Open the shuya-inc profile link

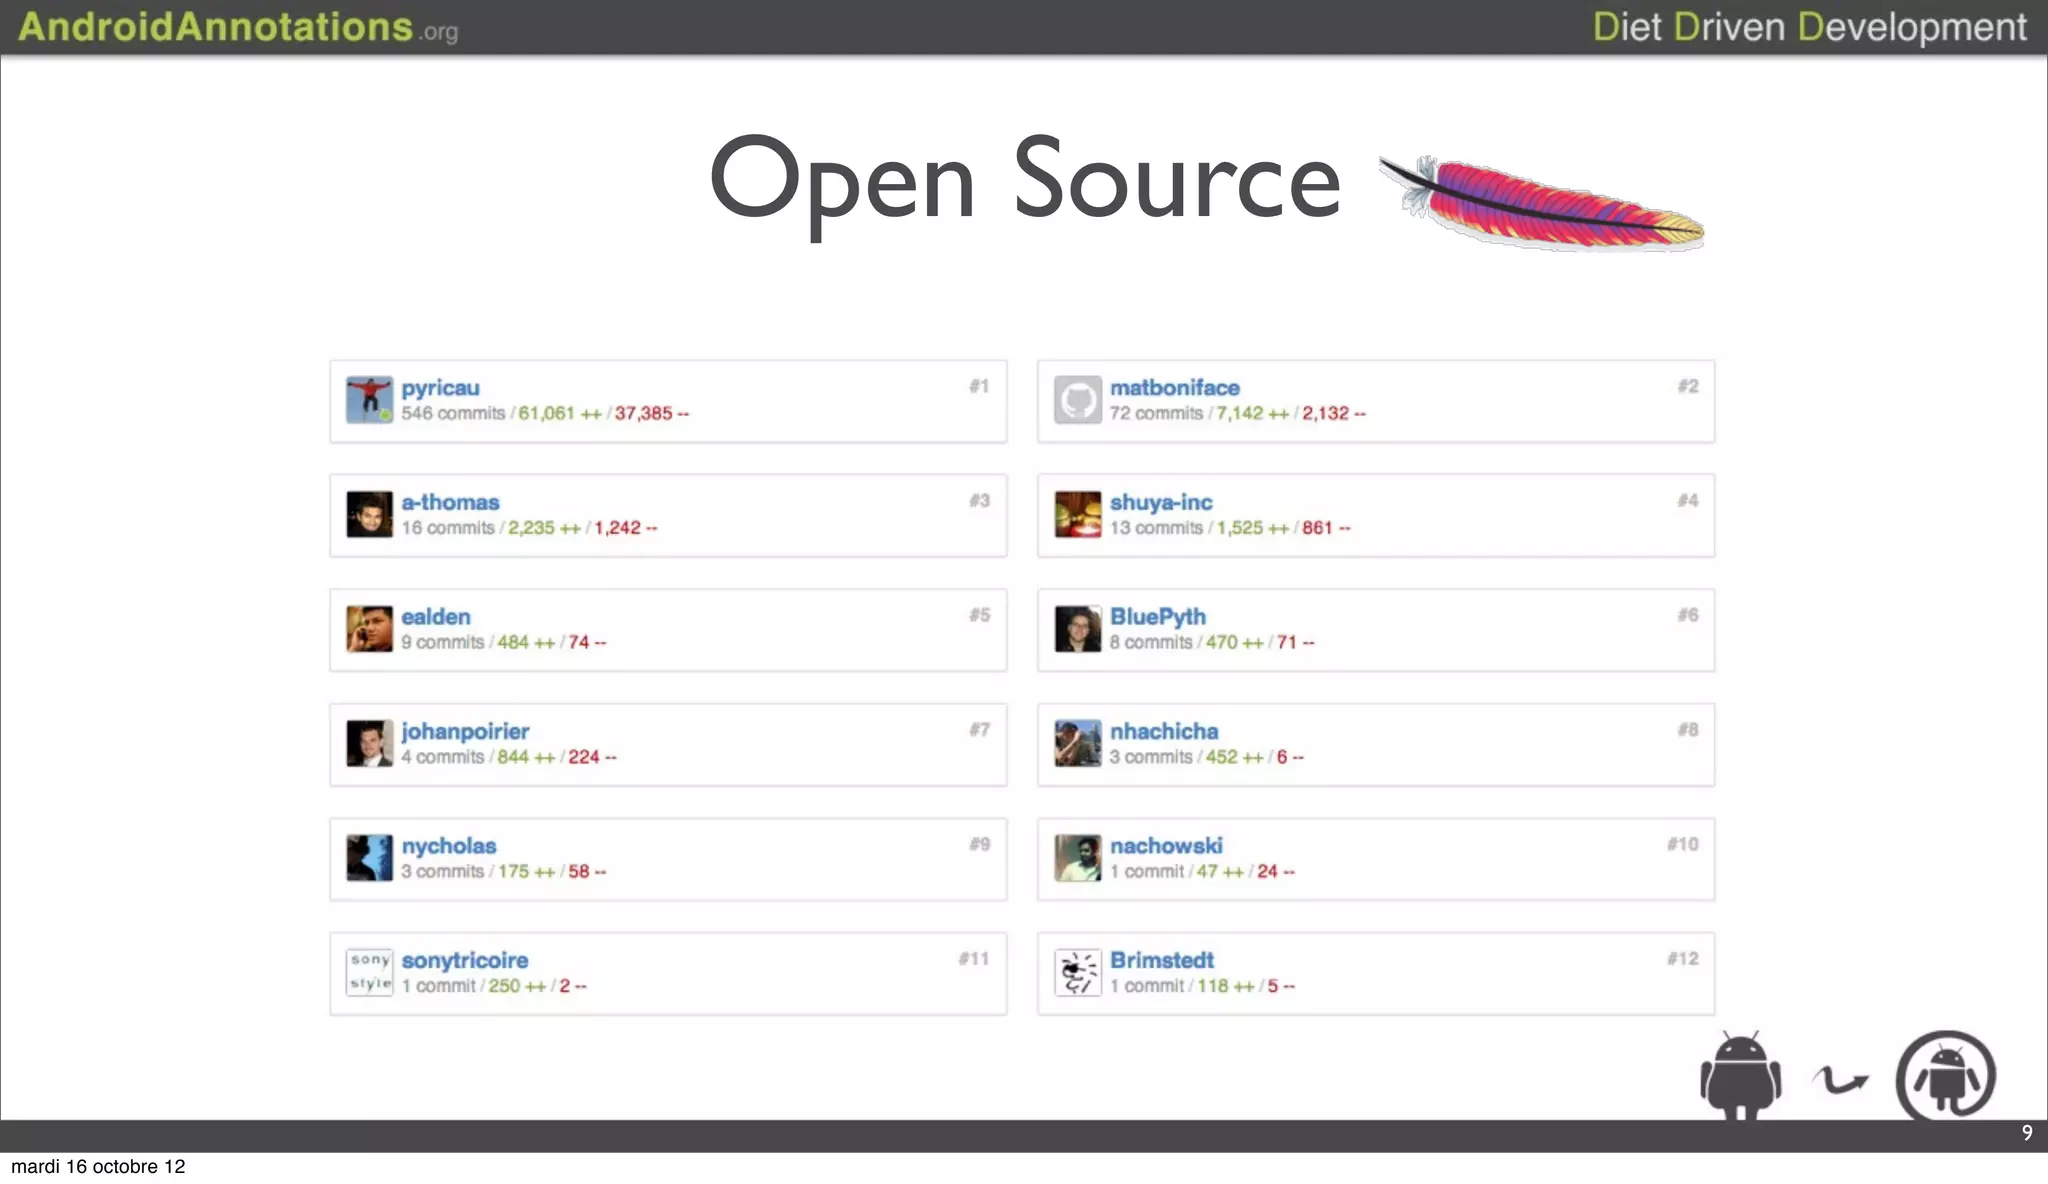pos(1161,502)
